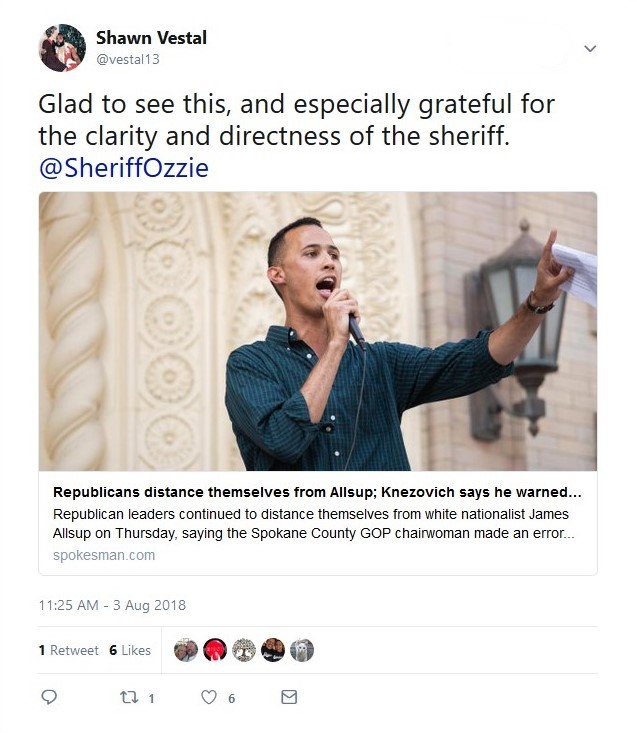Screen dimensions: 637x733
Task: Click the 11:25 AM - 3 Aug 2018 timestamp
Action: (112, 605)
